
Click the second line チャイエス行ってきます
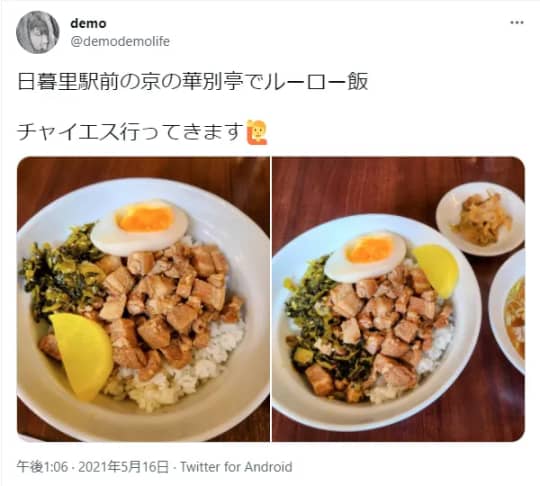[131, 132]
